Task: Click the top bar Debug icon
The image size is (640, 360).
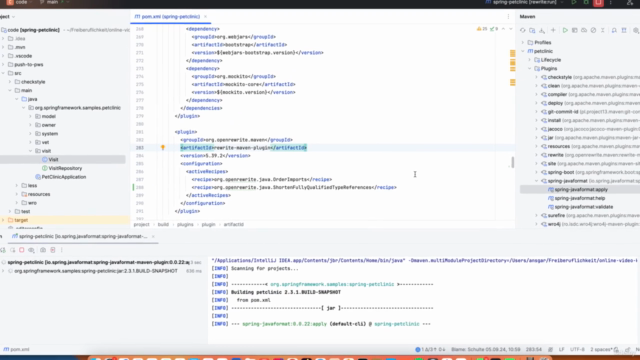Action: (x=586, y=2)
